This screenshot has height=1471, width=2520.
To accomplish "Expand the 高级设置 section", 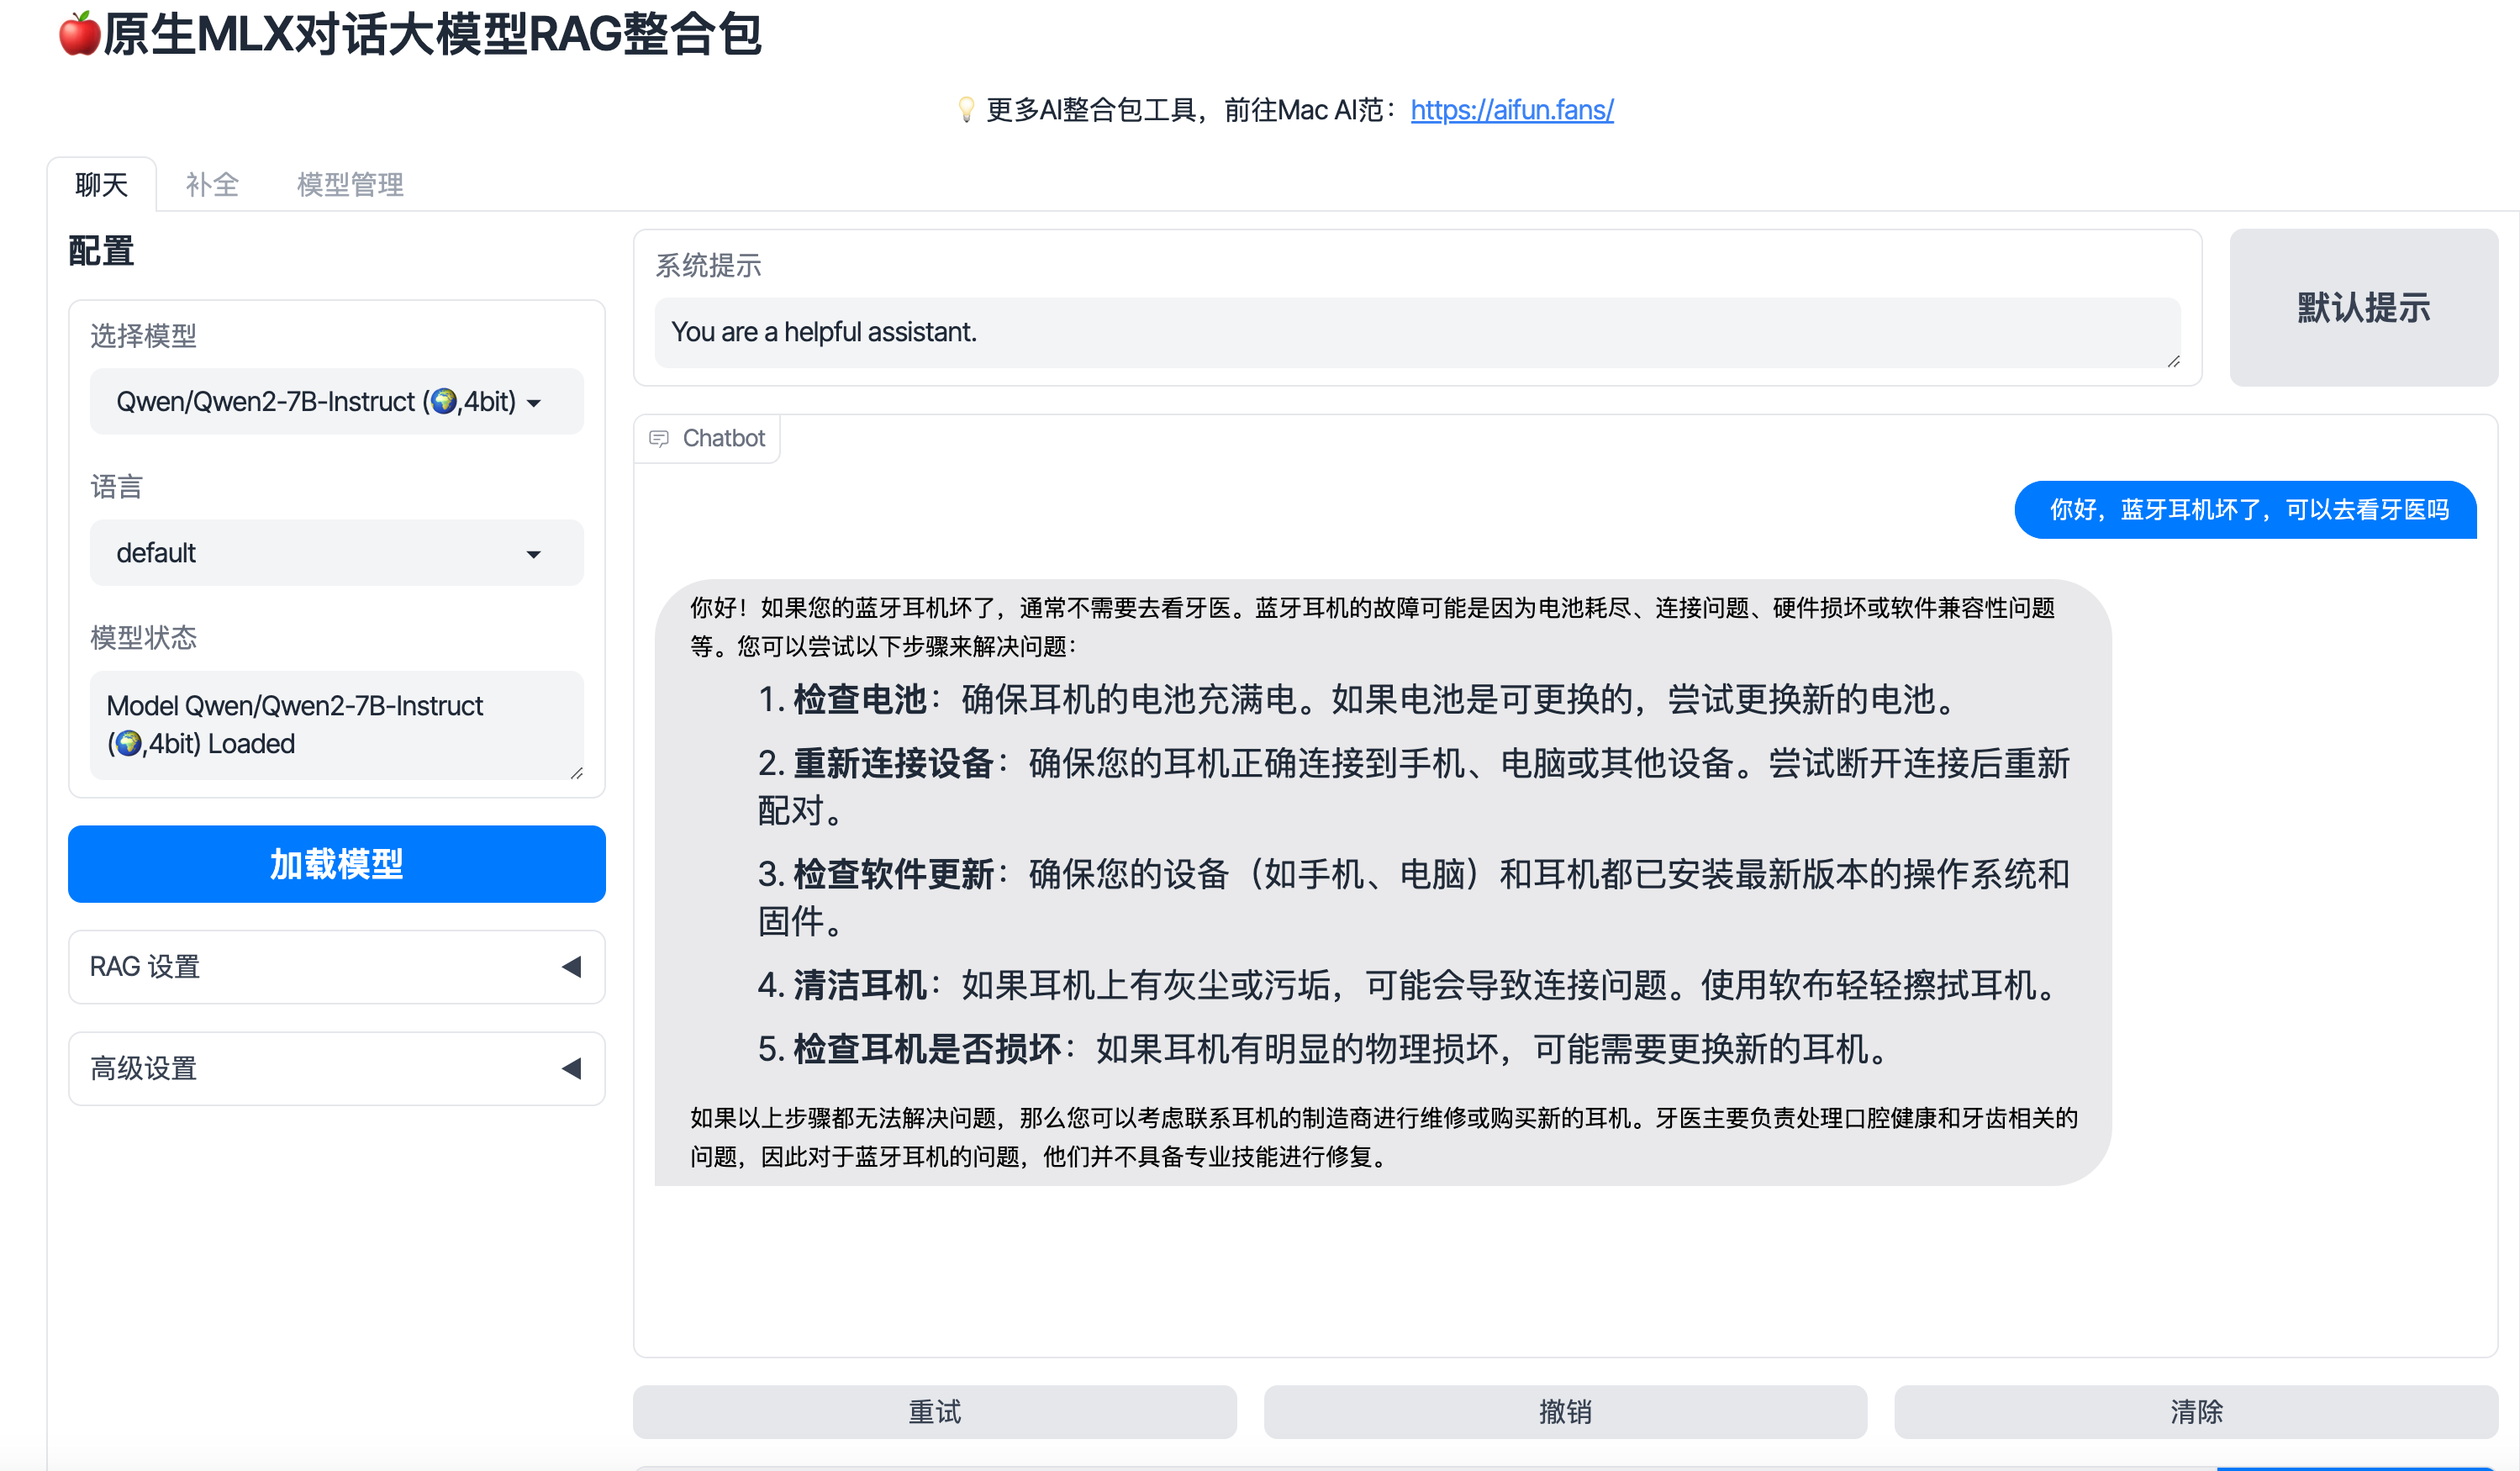I will [337, 1069].
